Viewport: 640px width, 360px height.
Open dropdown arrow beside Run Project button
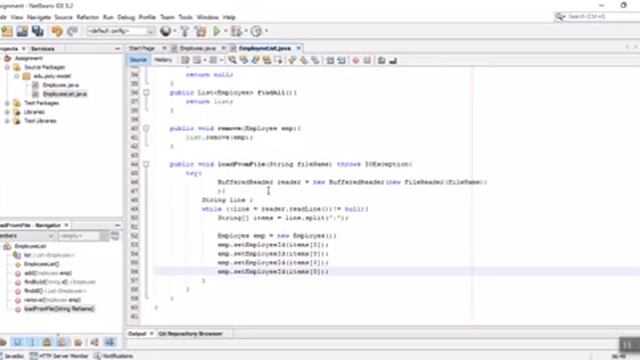226,31
